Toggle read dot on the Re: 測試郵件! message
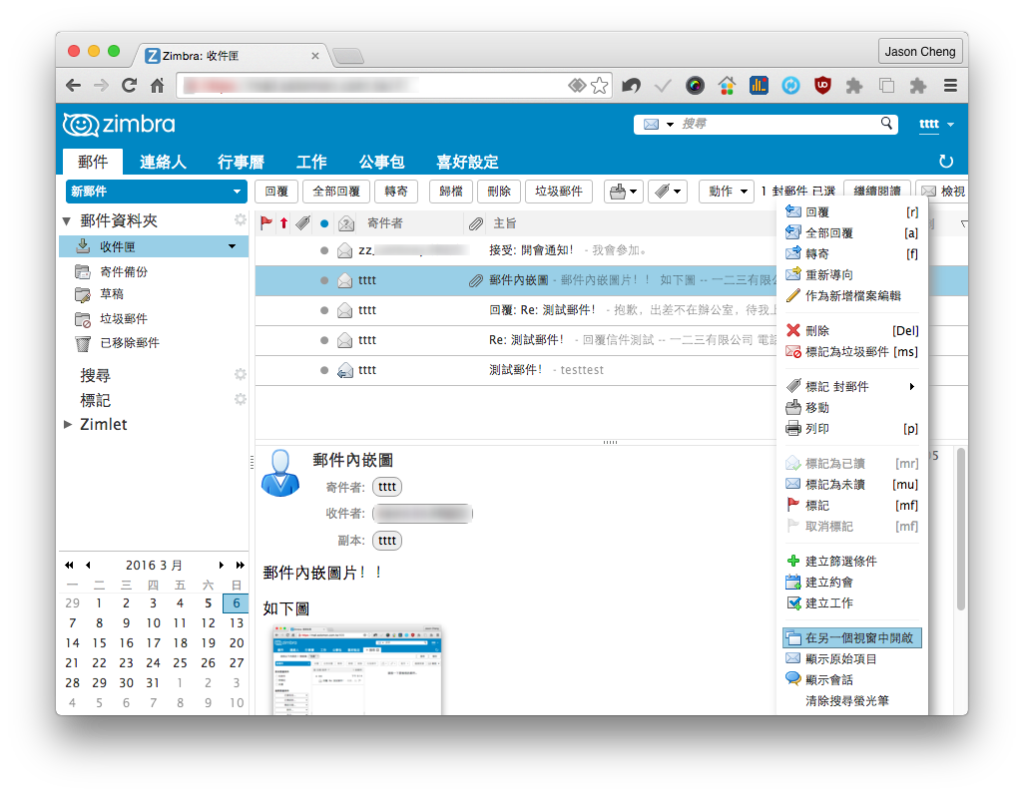This screenshot has width=1024, height=795. coord(325,340)
